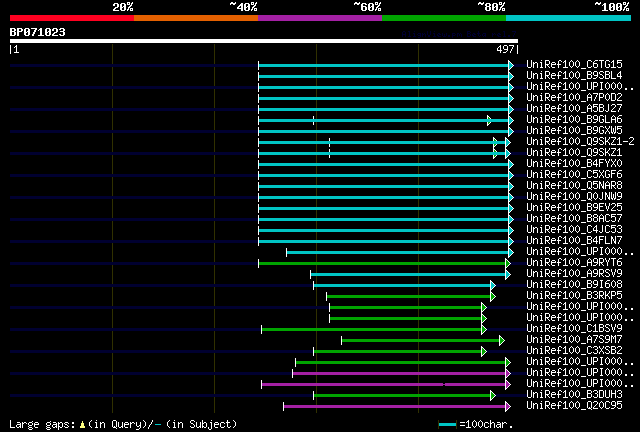Click the green alignment bar for C3XSB2
Screen dimensions: 640x432
[398, 352]
